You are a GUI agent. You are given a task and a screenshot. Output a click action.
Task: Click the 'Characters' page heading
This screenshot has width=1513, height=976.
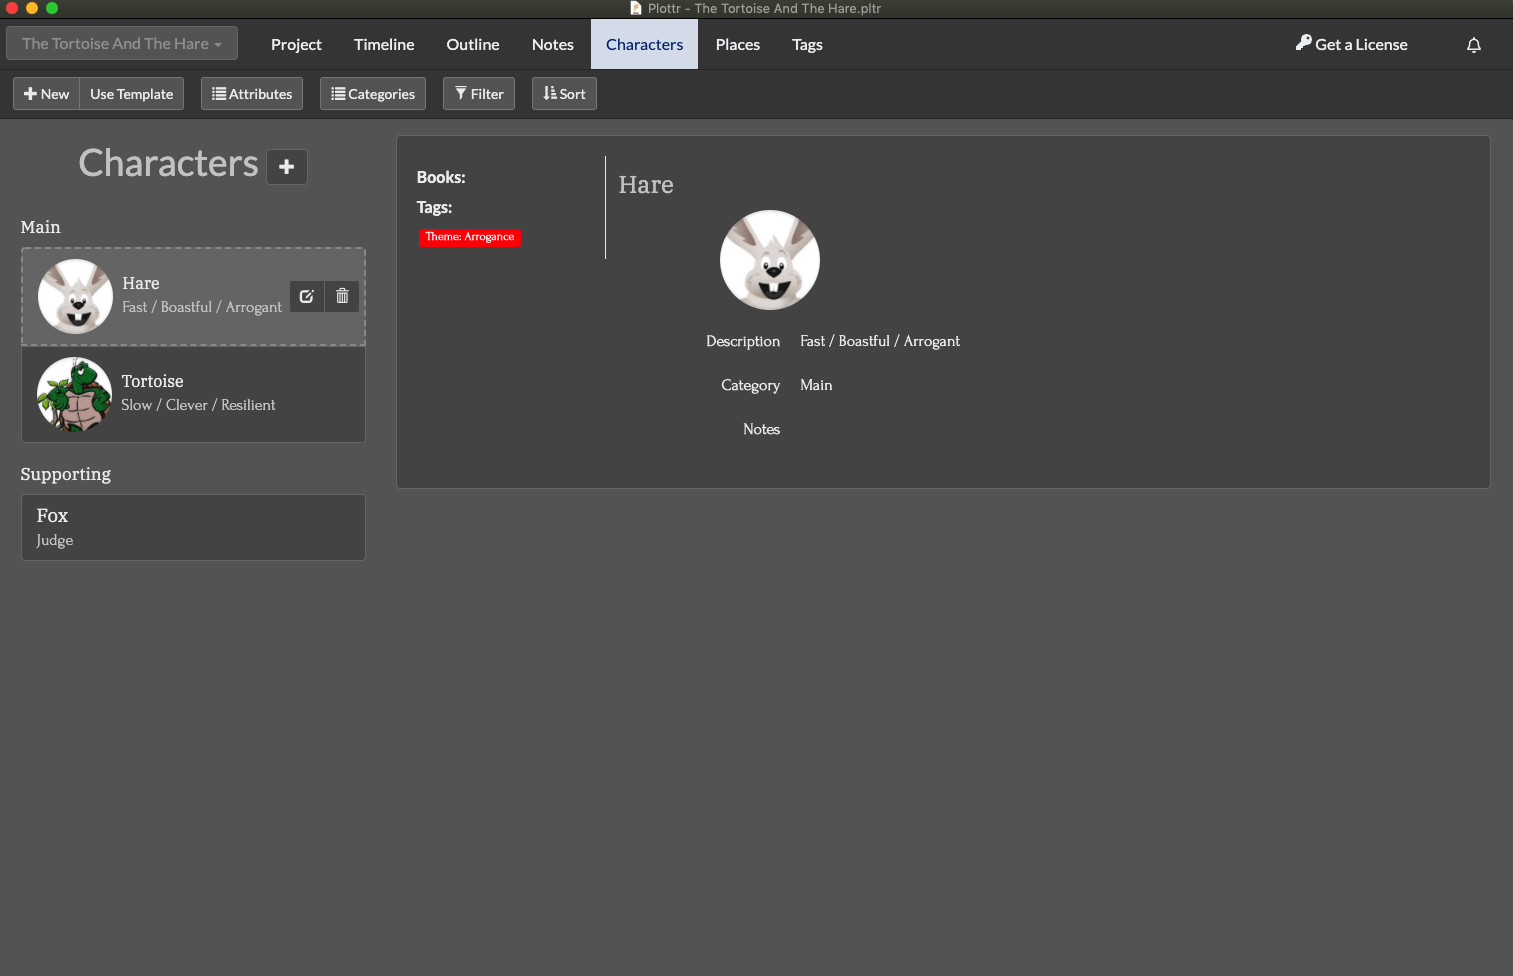(x=169, y=163)
